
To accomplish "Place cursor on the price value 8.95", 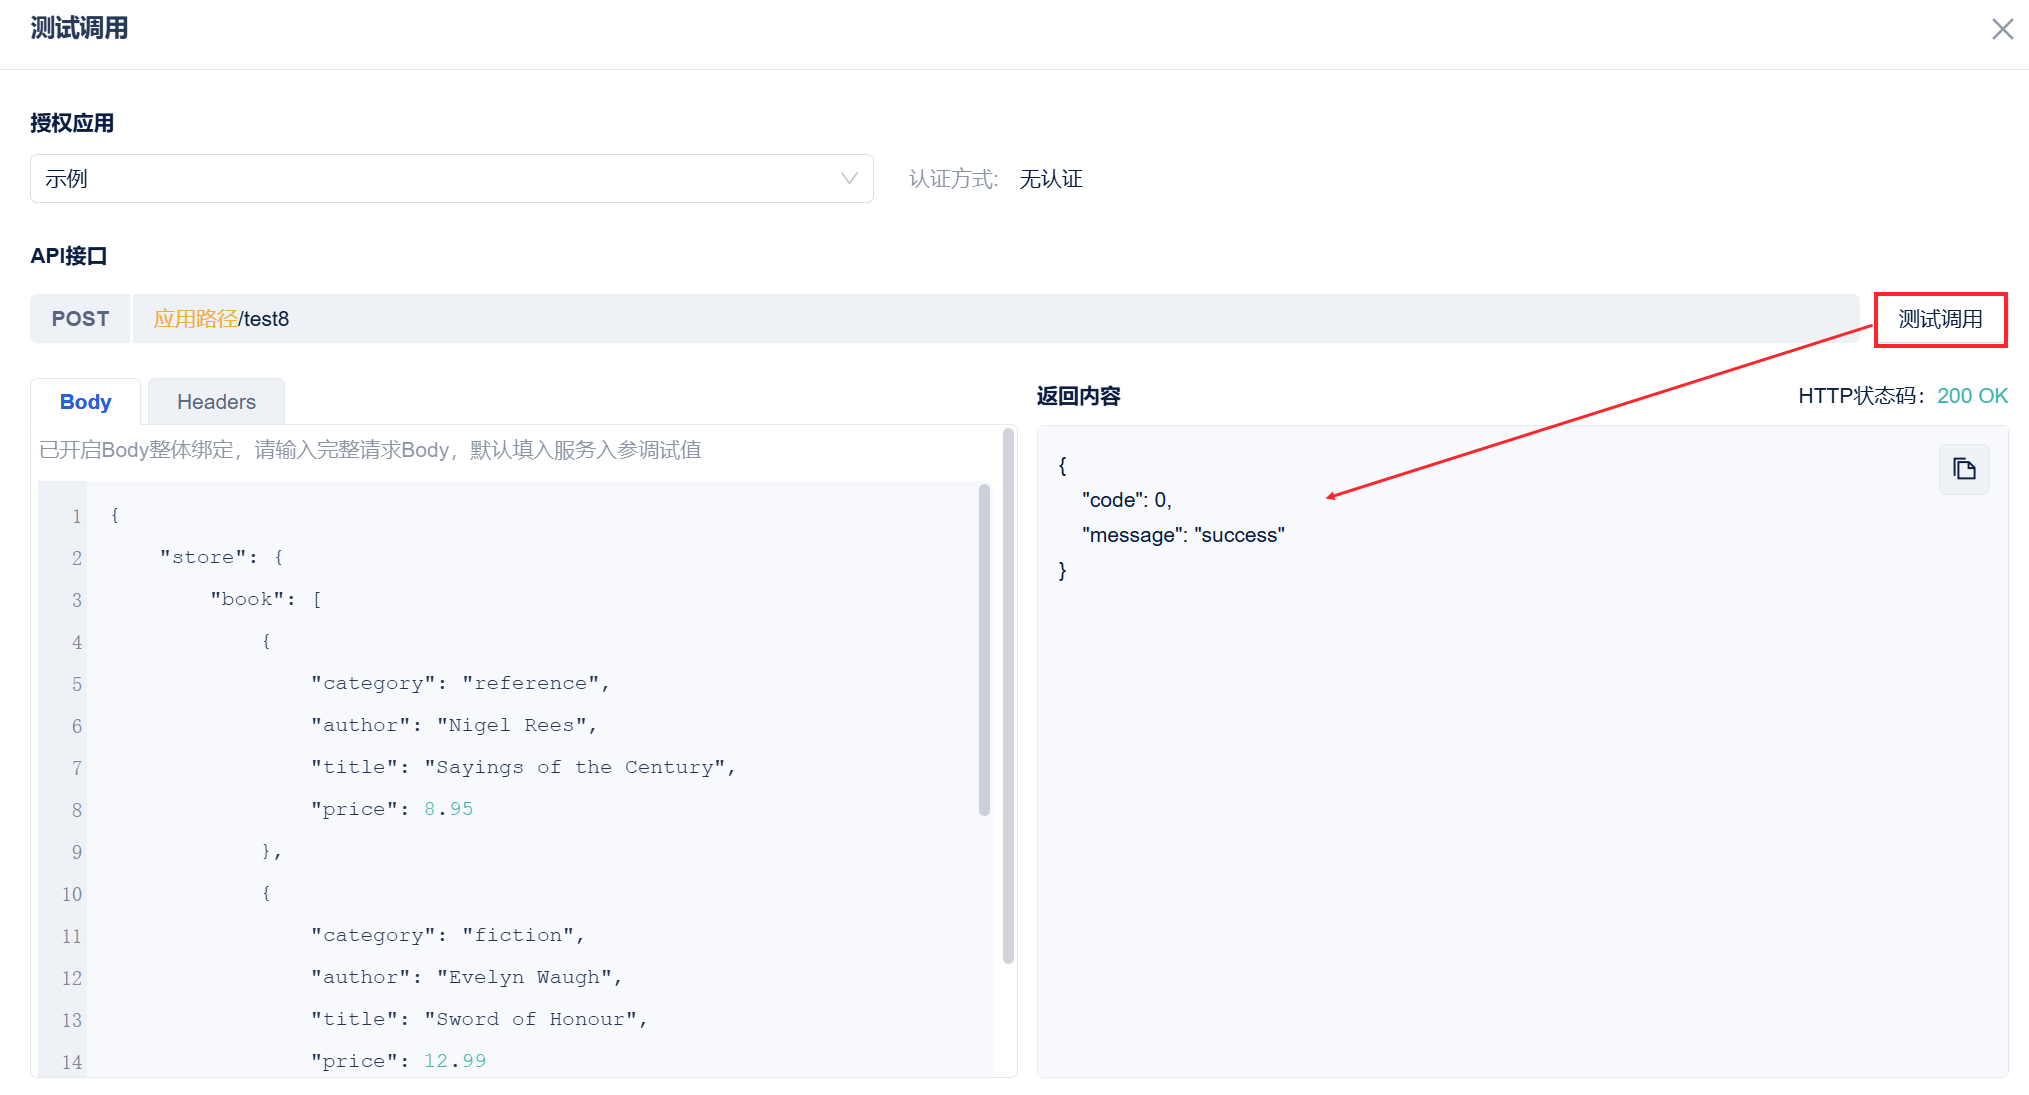I will 448,809.
